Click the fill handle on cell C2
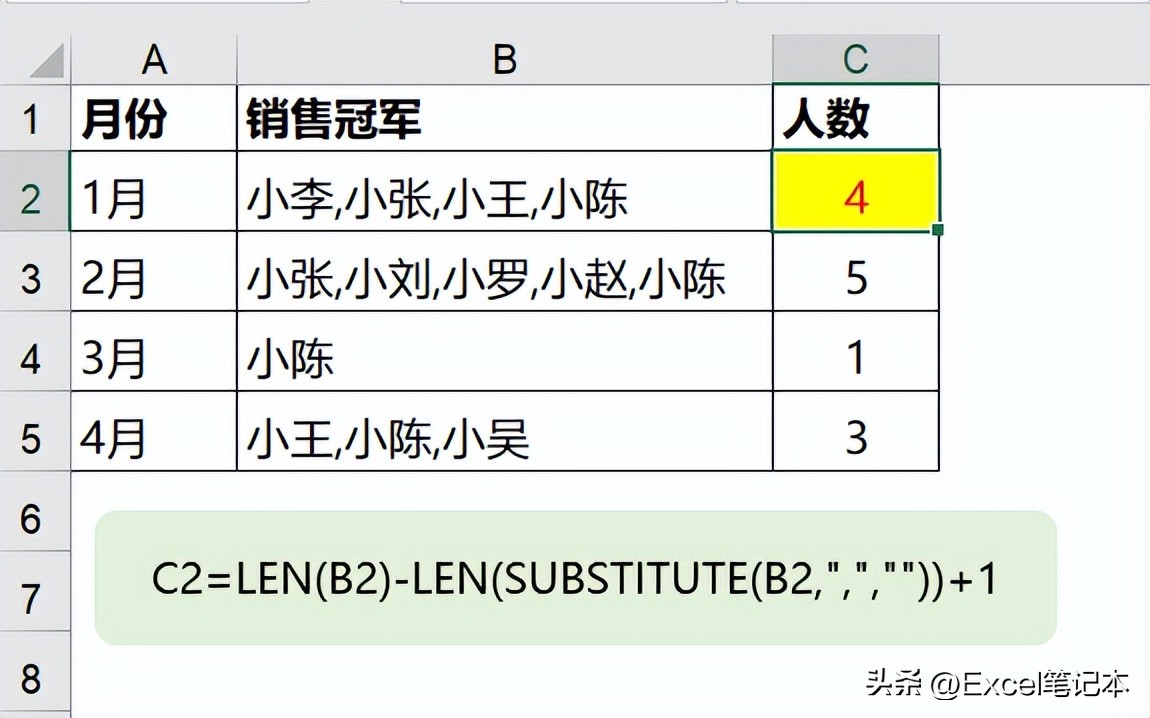Screen dimensions: 1150x718 (x=937, y=230)
